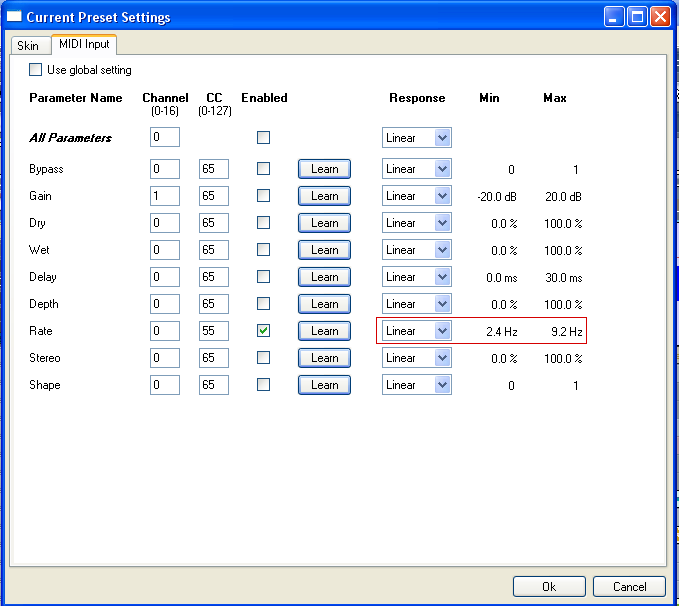Focus Gain channel field showing 1
This screenshot has height=606, width=679.
click(x=165, y=195)
